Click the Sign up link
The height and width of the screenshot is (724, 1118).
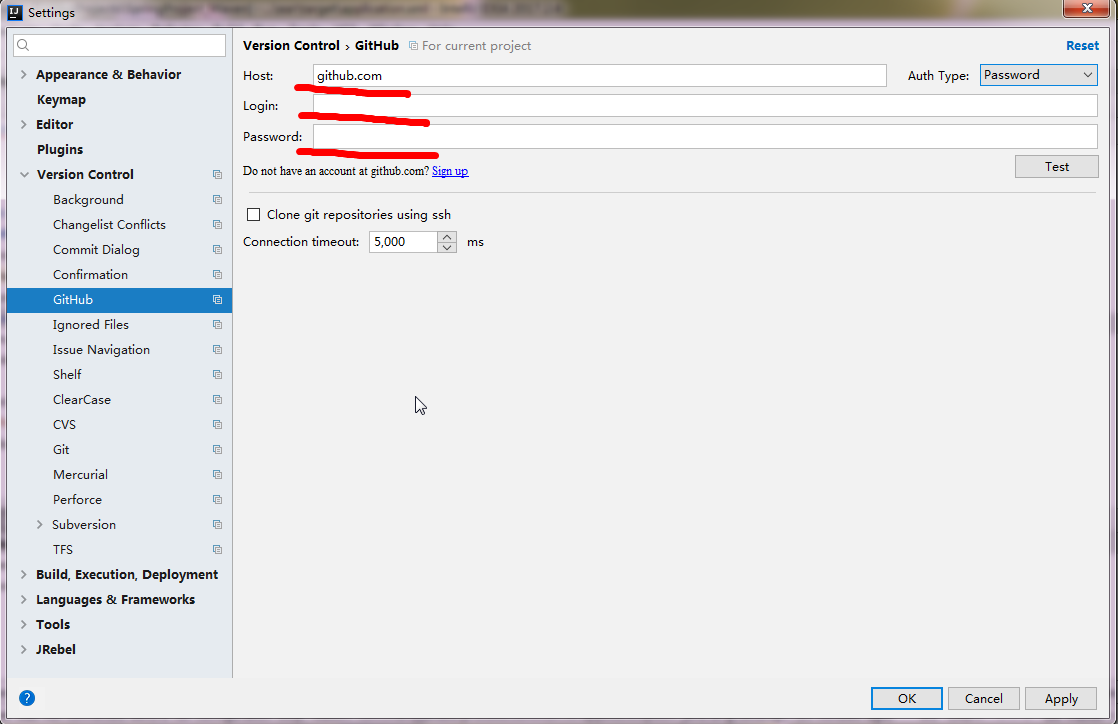coord(450,171)
